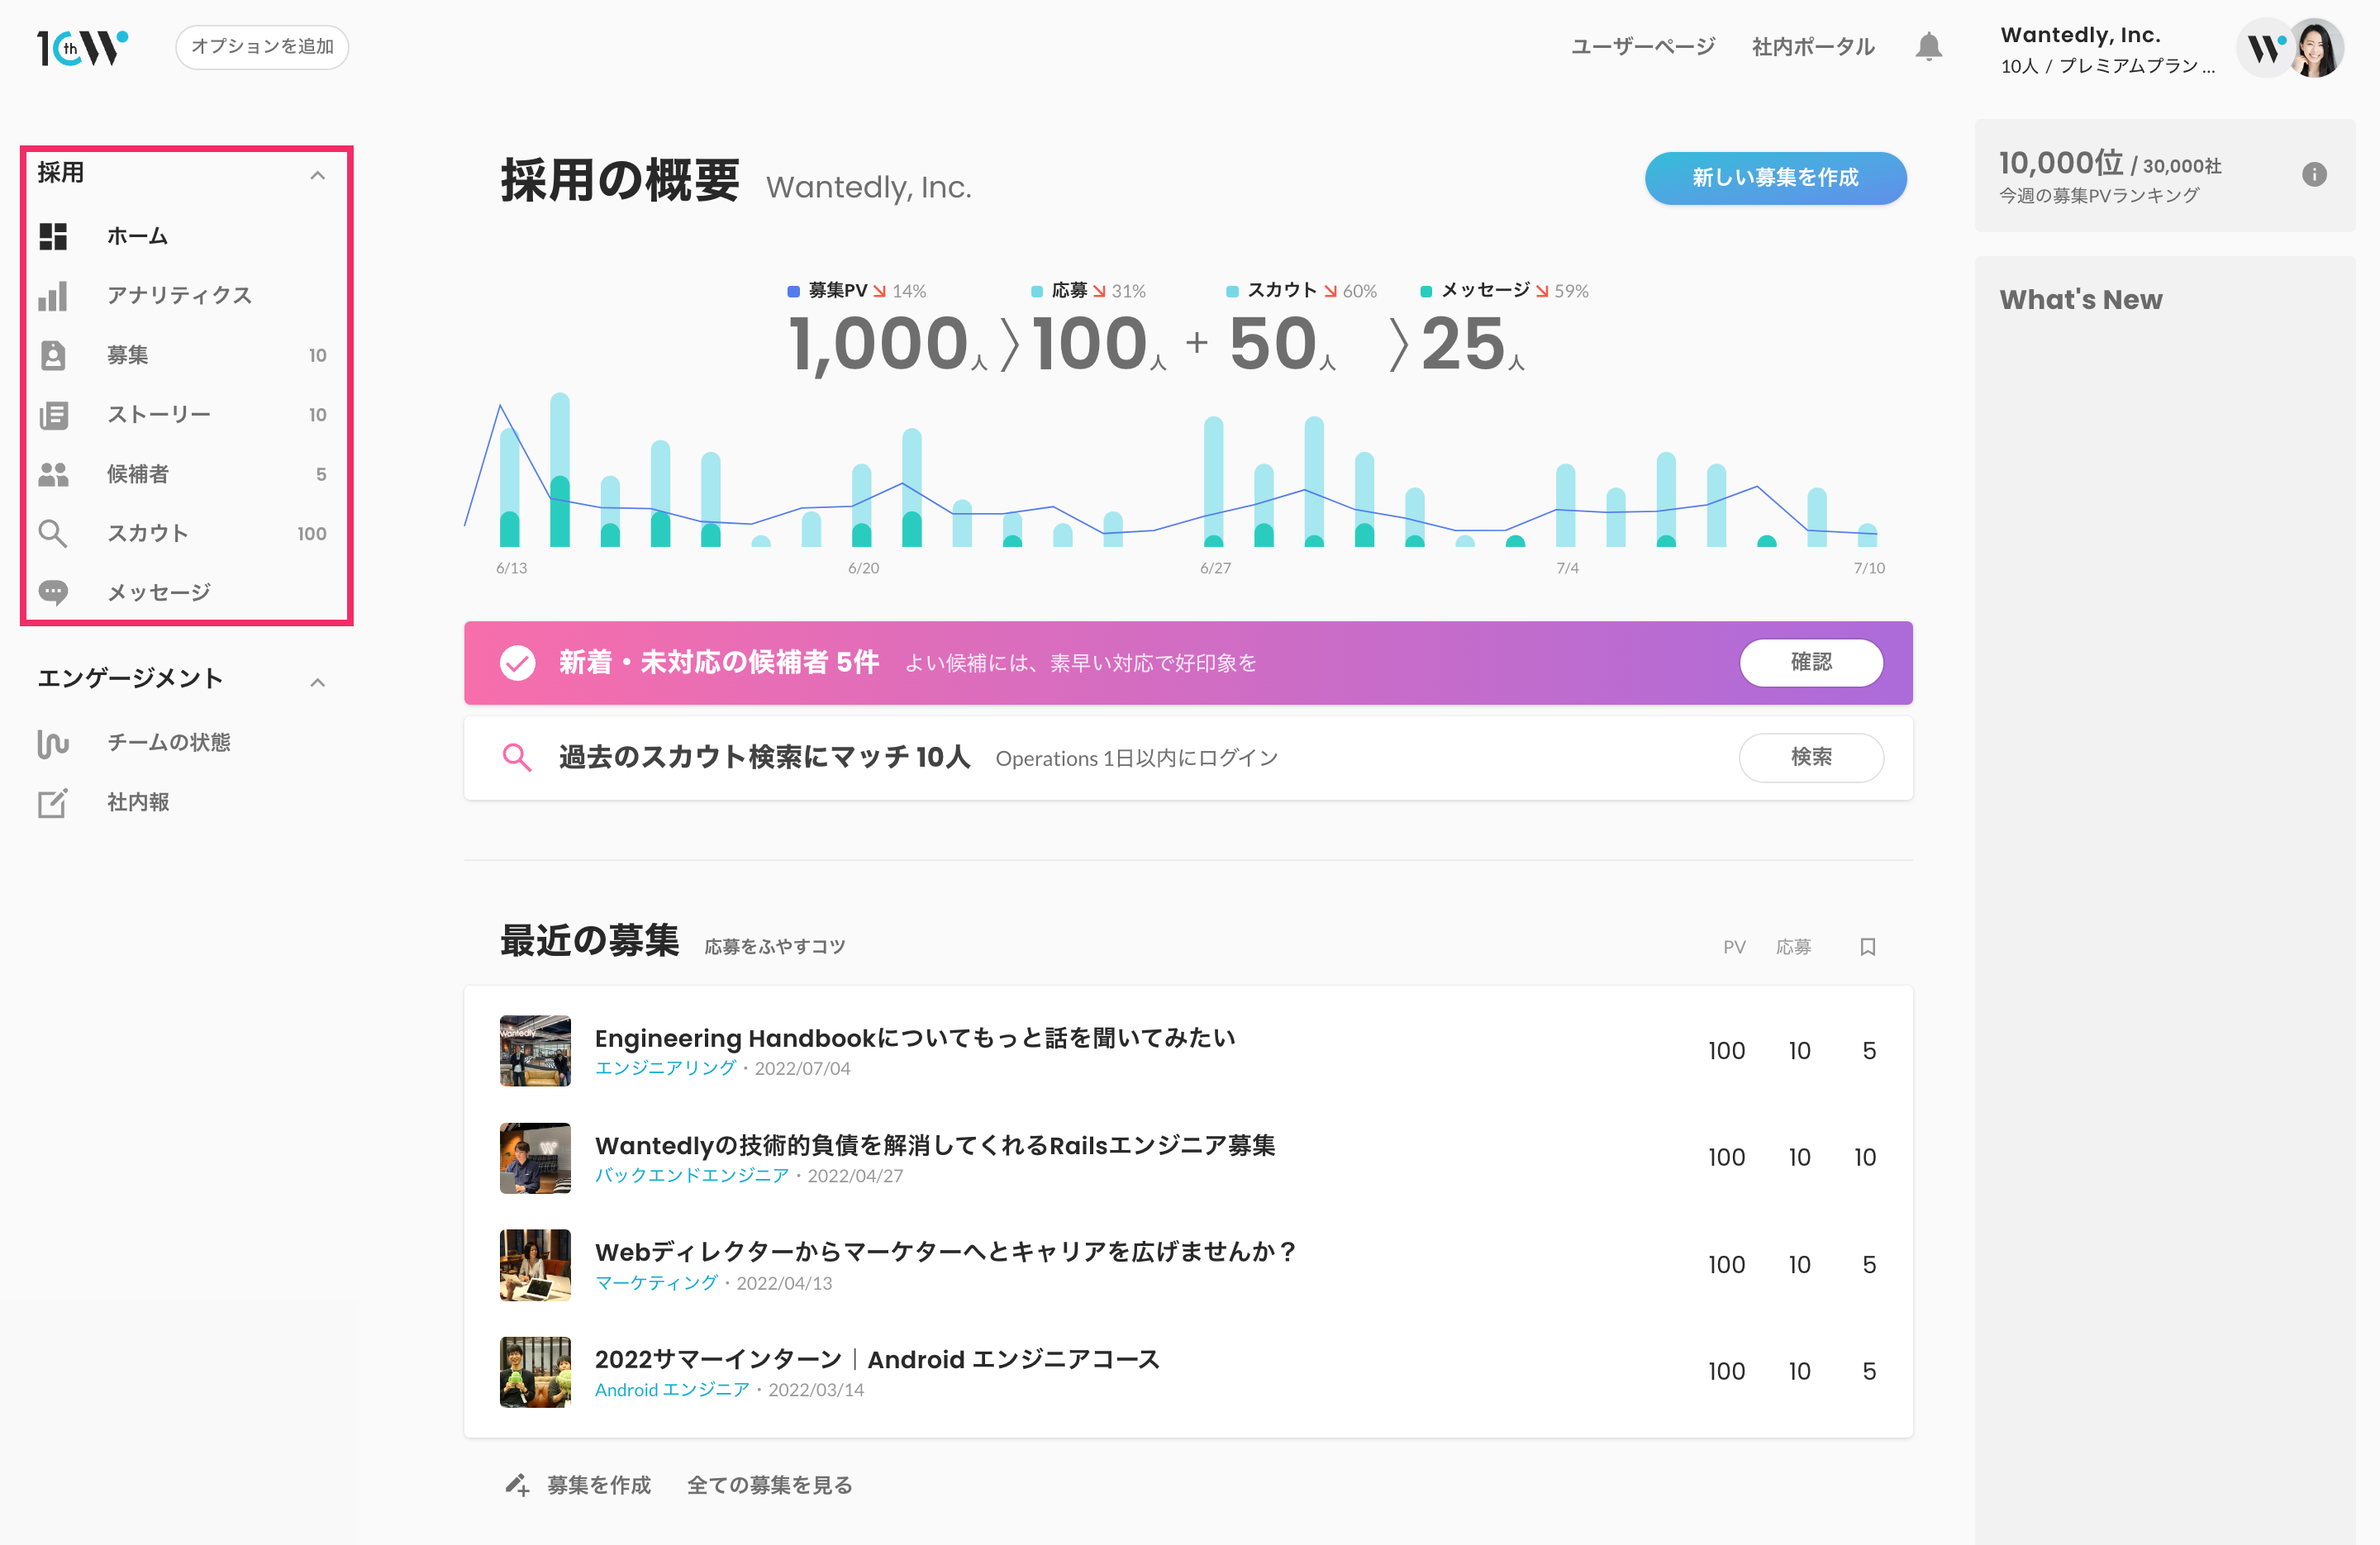This screenshot has width=2380, height=1545.
Task: Click the 10,000位 ranking text
Action: pyautogui.click(x=2060, y=163)
